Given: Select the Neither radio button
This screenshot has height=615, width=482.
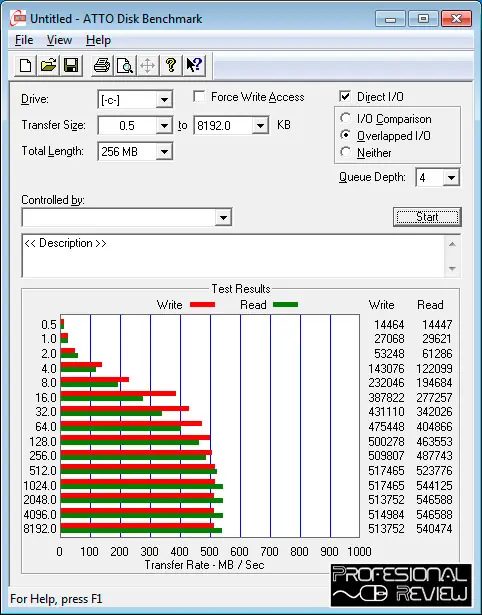Looking at the screenshot, I should tap(346, 152).
